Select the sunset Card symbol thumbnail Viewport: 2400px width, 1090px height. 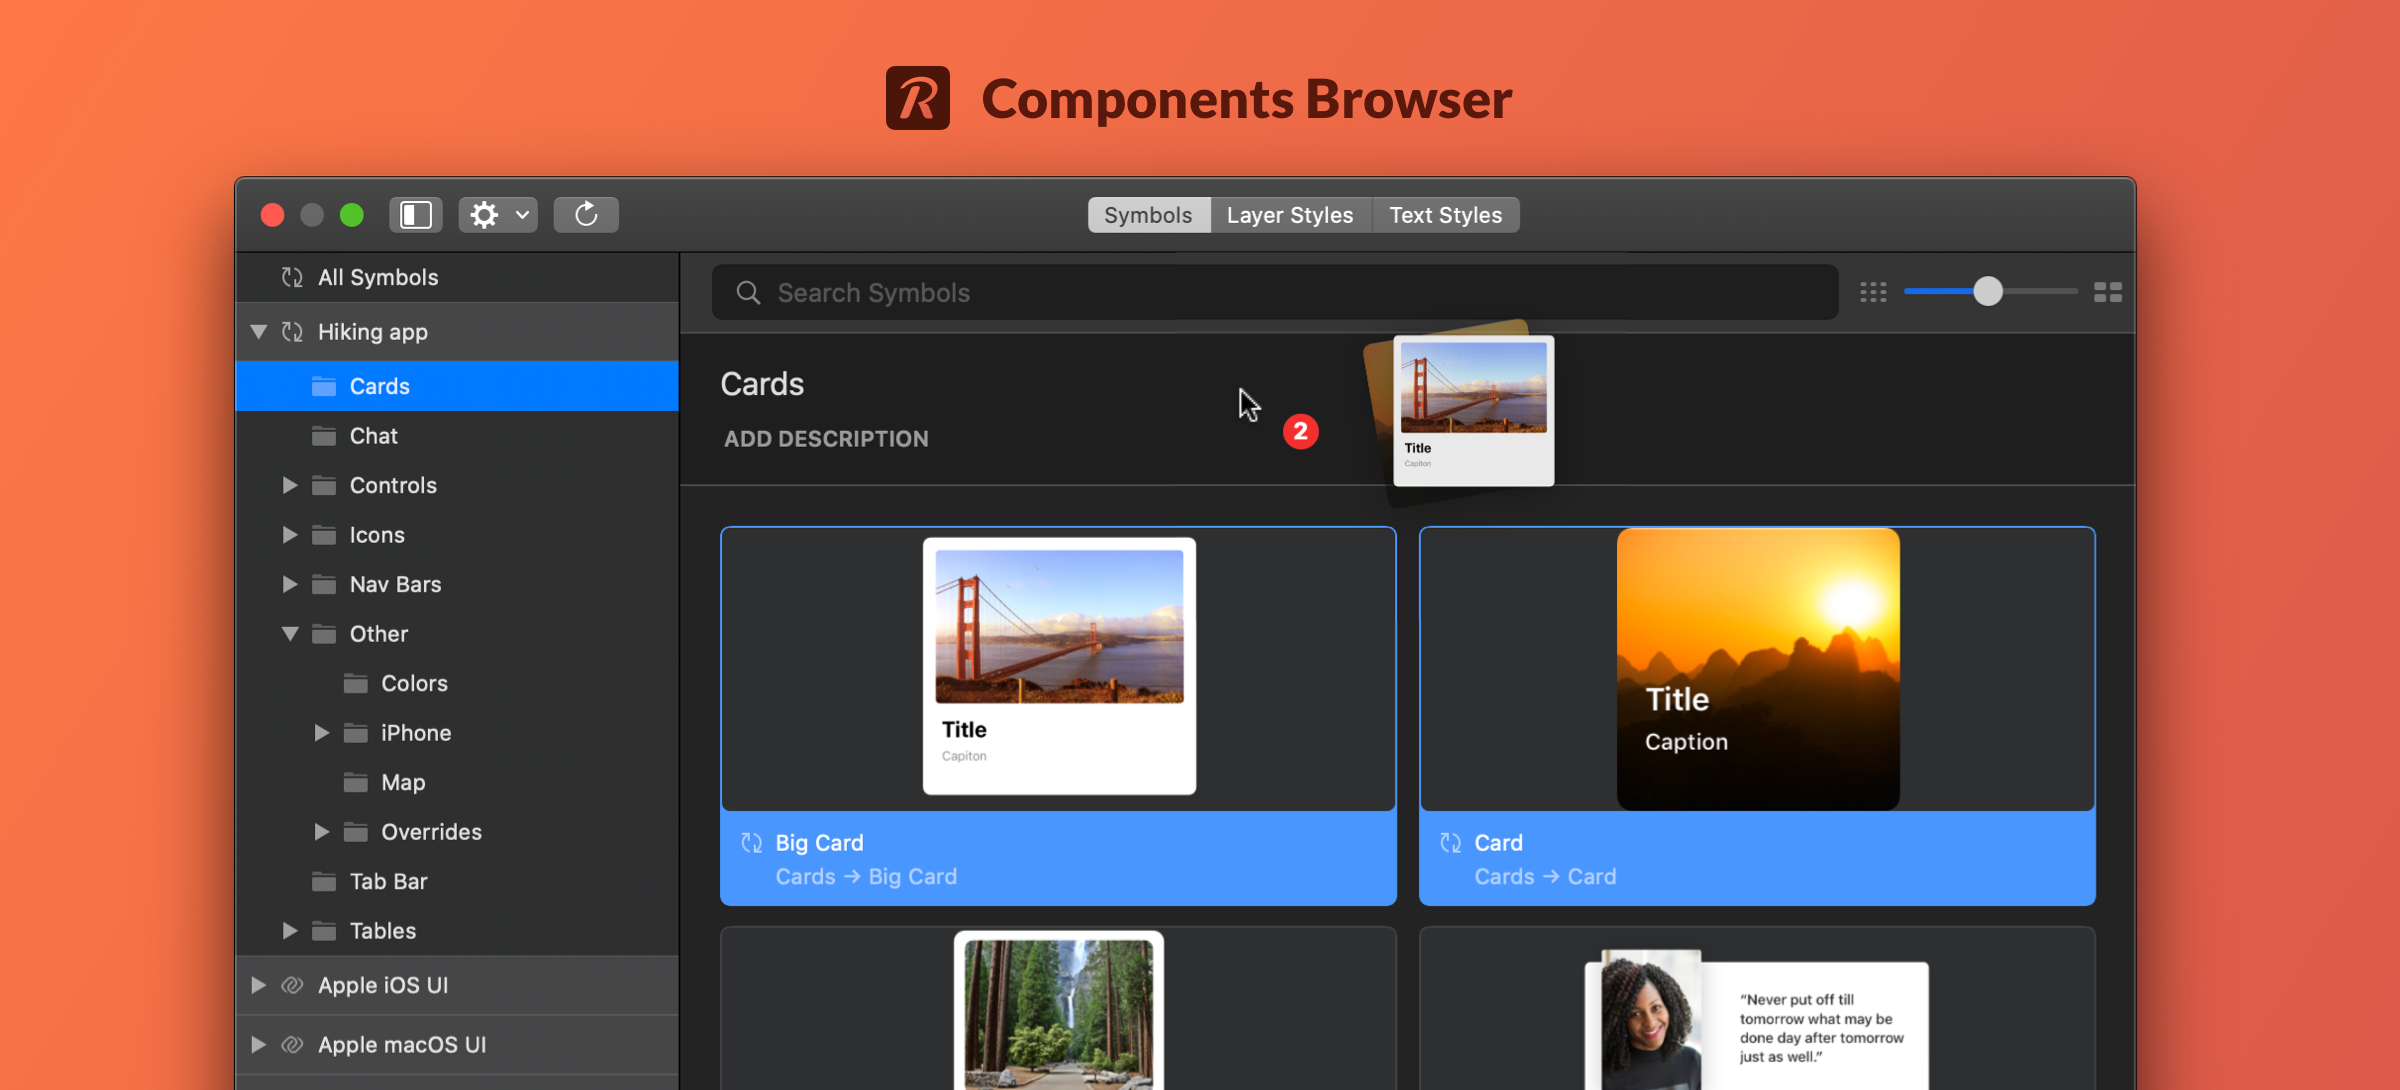1758,669
